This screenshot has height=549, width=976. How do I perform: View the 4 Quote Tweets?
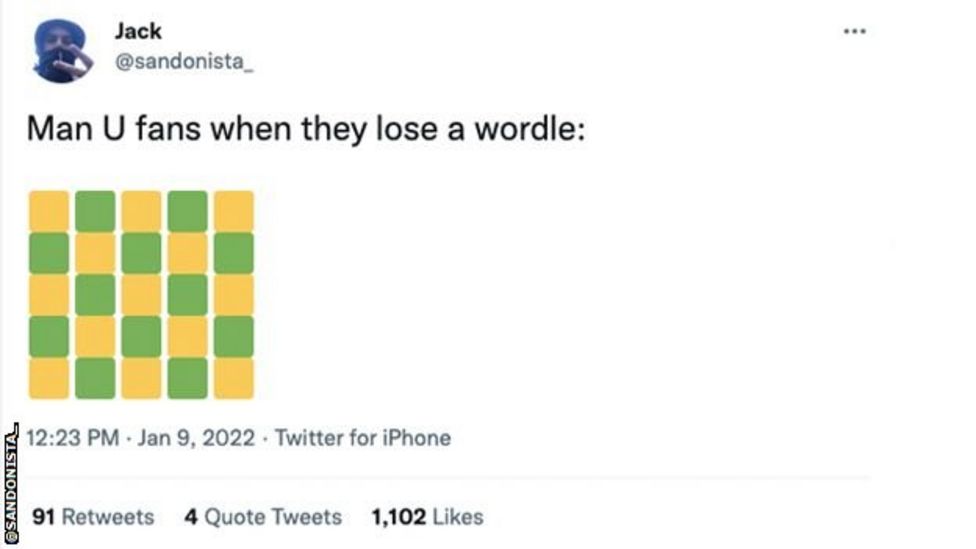click(x=263, y=517)
